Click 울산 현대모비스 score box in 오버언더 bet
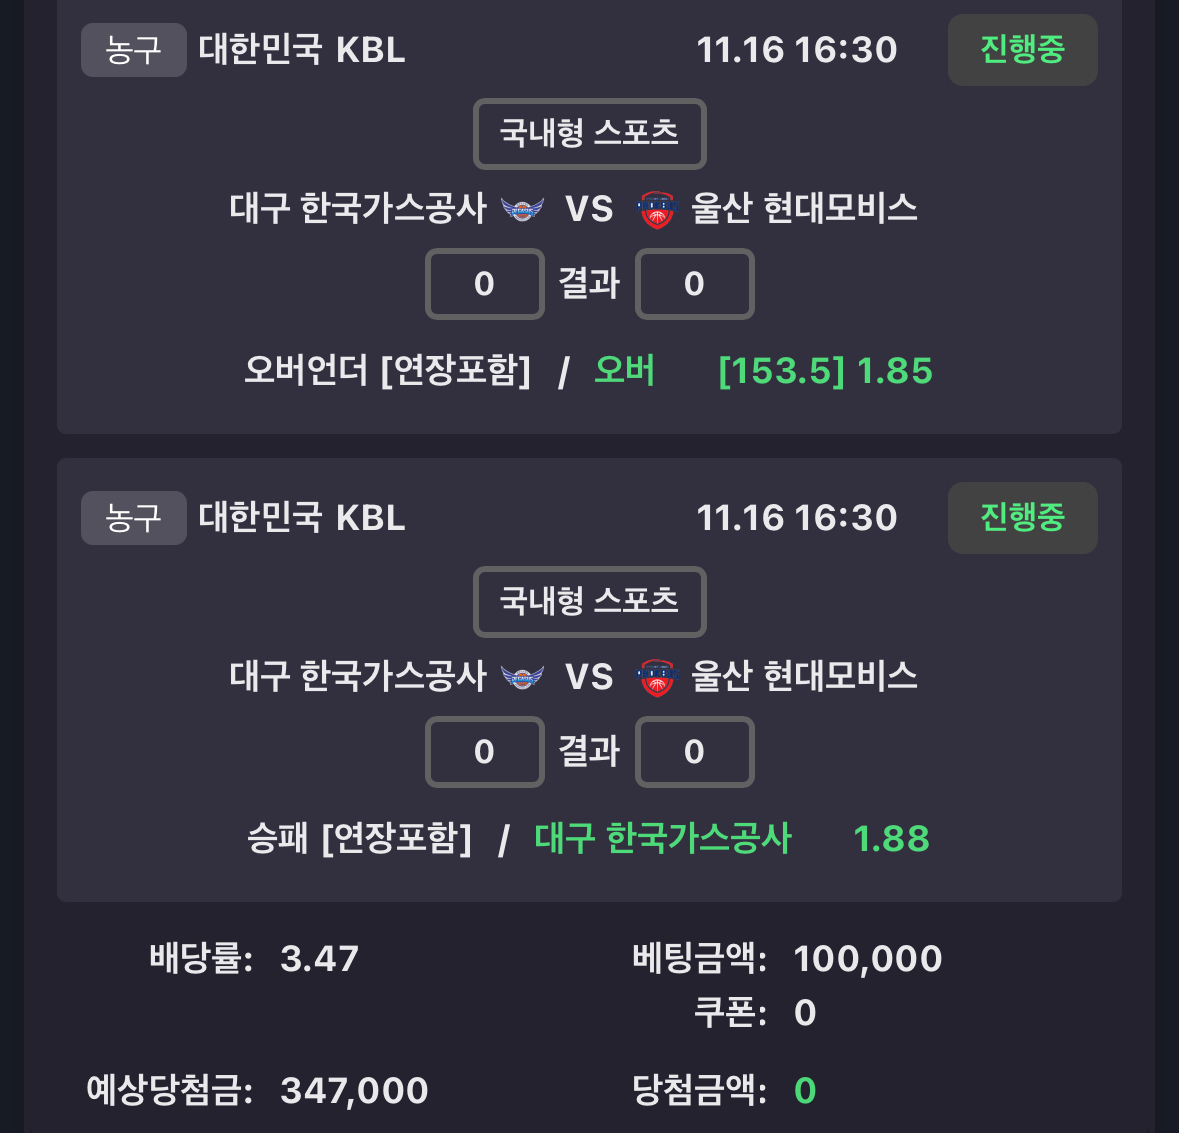The height and width of the screenshot is (1133, 1179). (694, 284)
